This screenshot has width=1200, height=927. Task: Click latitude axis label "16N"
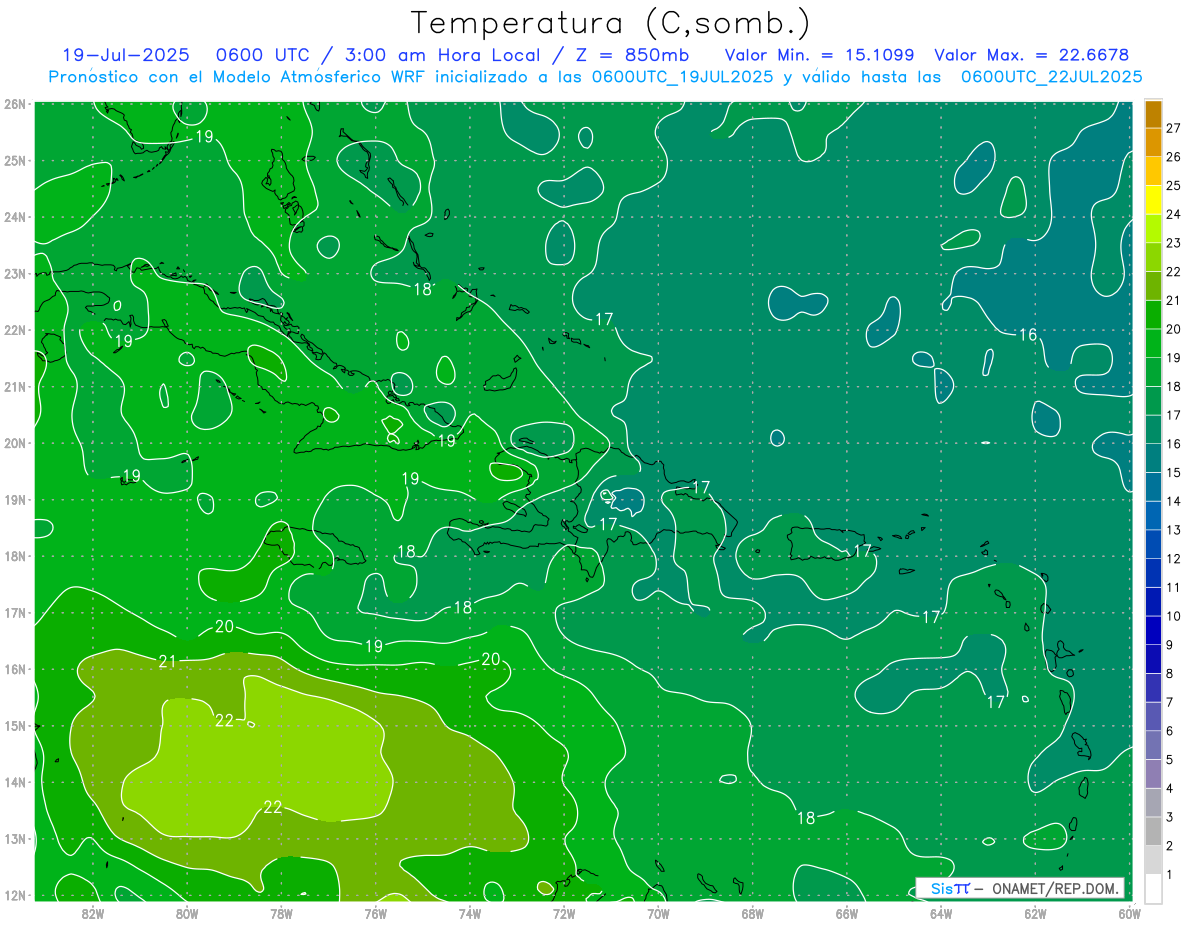pos(14,669)
